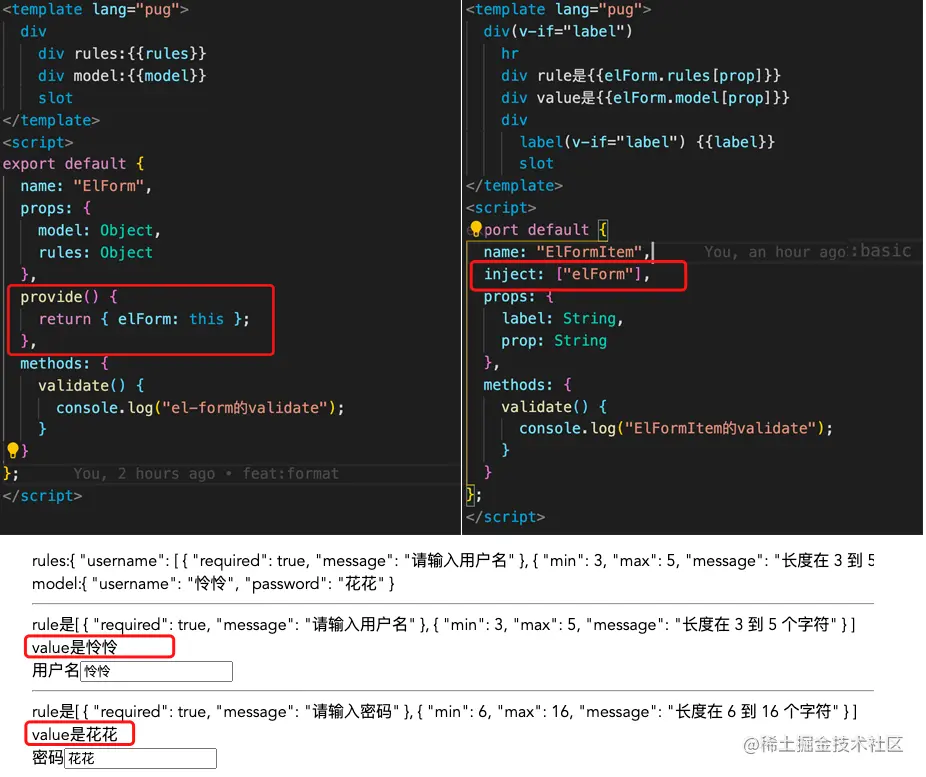Click '<template lang="pug">' line in right editor
The image size is (926, 777).
pyautogui.click(x=559, y=9)
